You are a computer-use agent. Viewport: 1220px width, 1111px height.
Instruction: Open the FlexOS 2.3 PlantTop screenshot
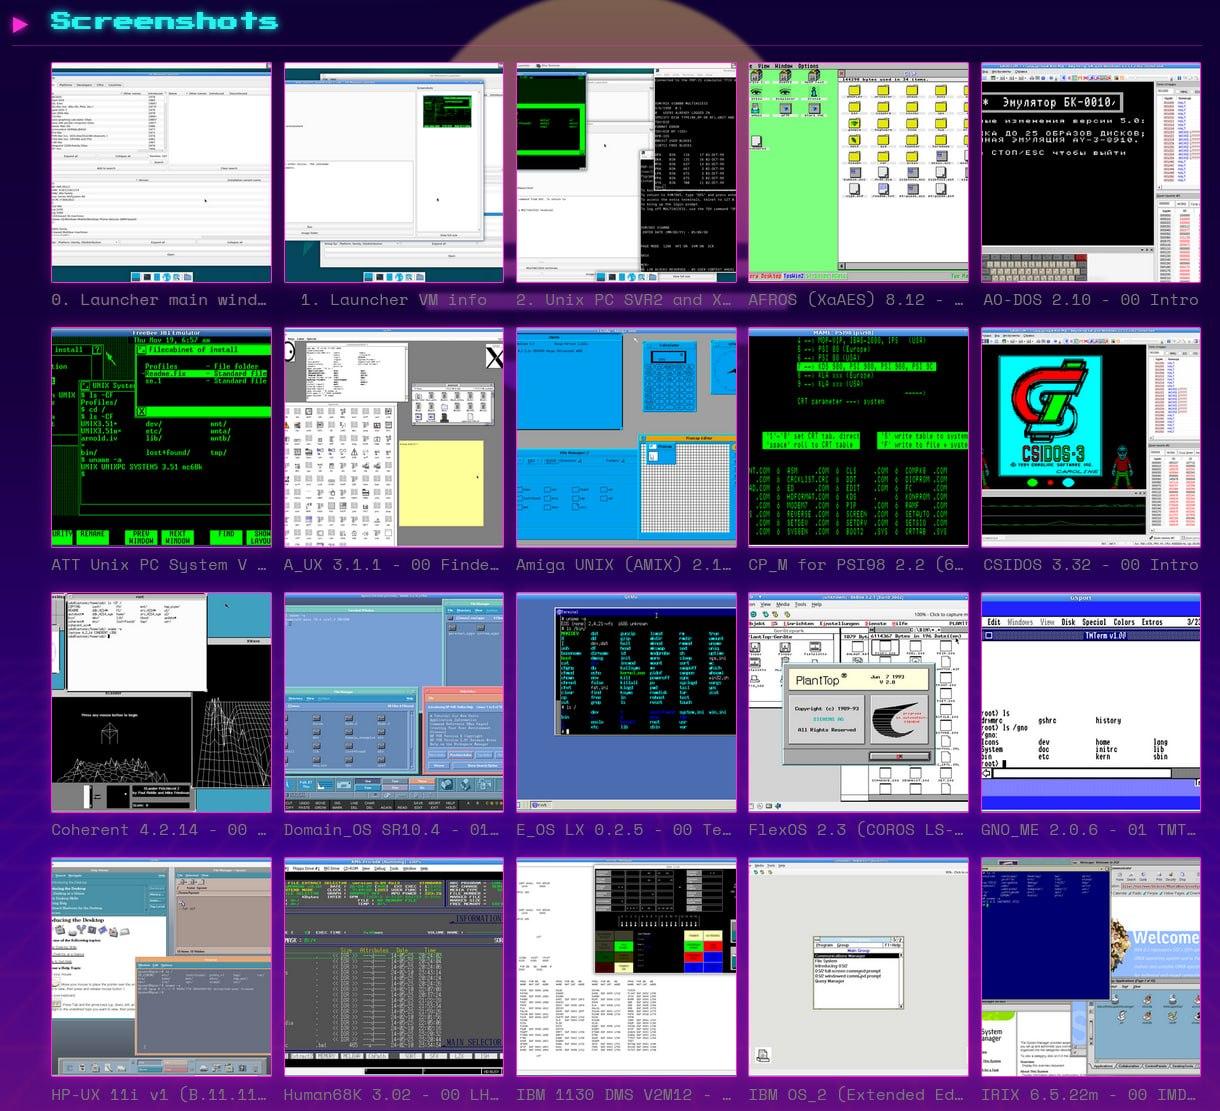tap(859, 703)
